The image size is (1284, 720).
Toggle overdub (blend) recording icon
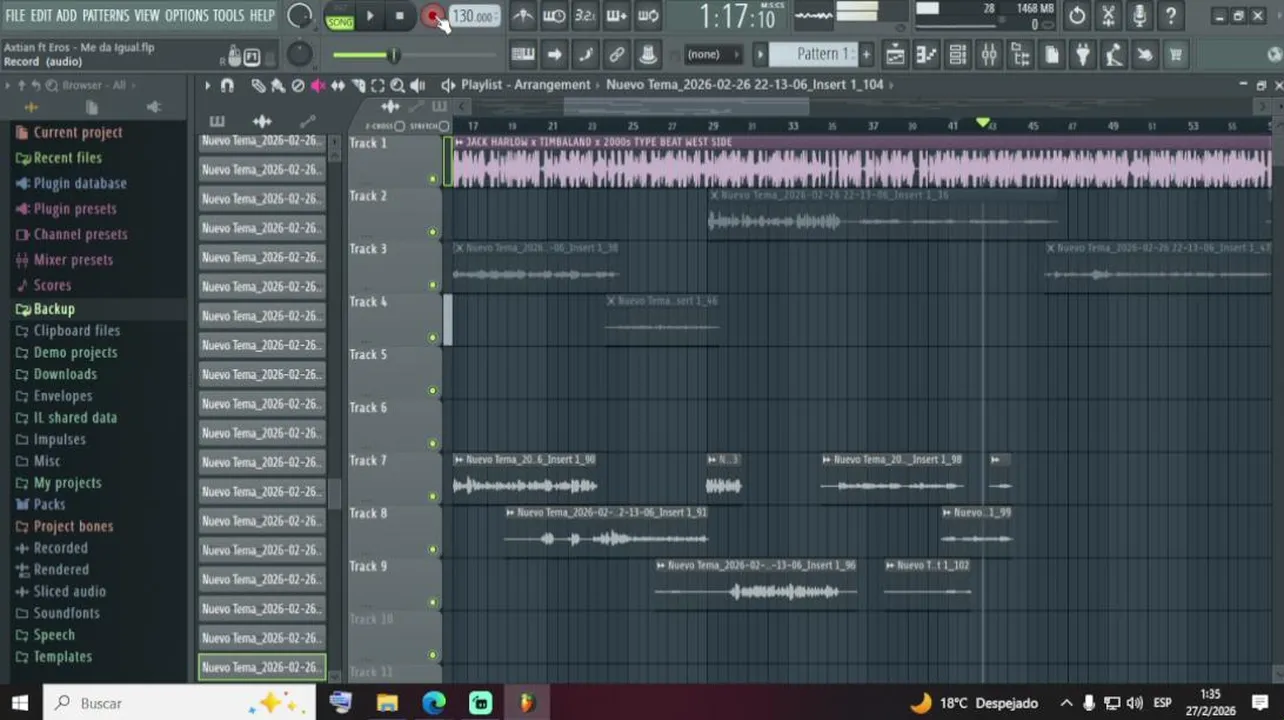click(616, 16)
